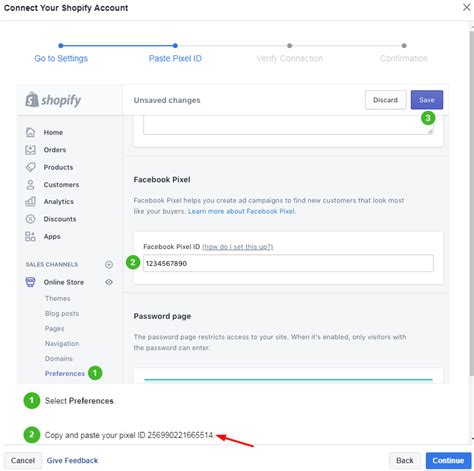Add a sales channel with plus icon
Viewport: 474px width, 471px height.
109,264
